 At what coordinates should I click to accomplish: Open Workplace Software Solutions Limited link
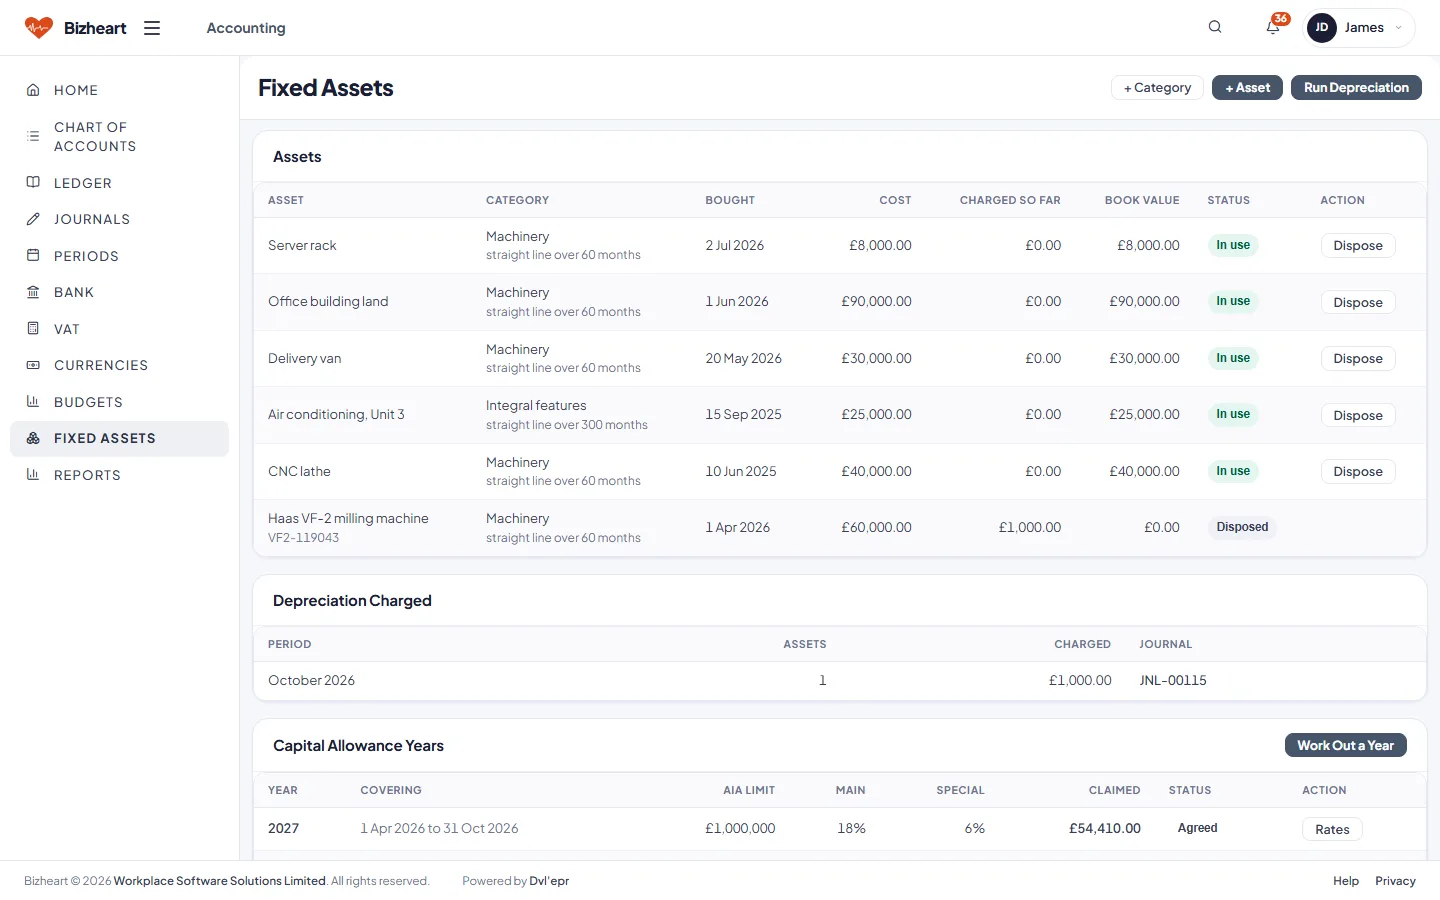pyautogui.click(x=220, y=881)
